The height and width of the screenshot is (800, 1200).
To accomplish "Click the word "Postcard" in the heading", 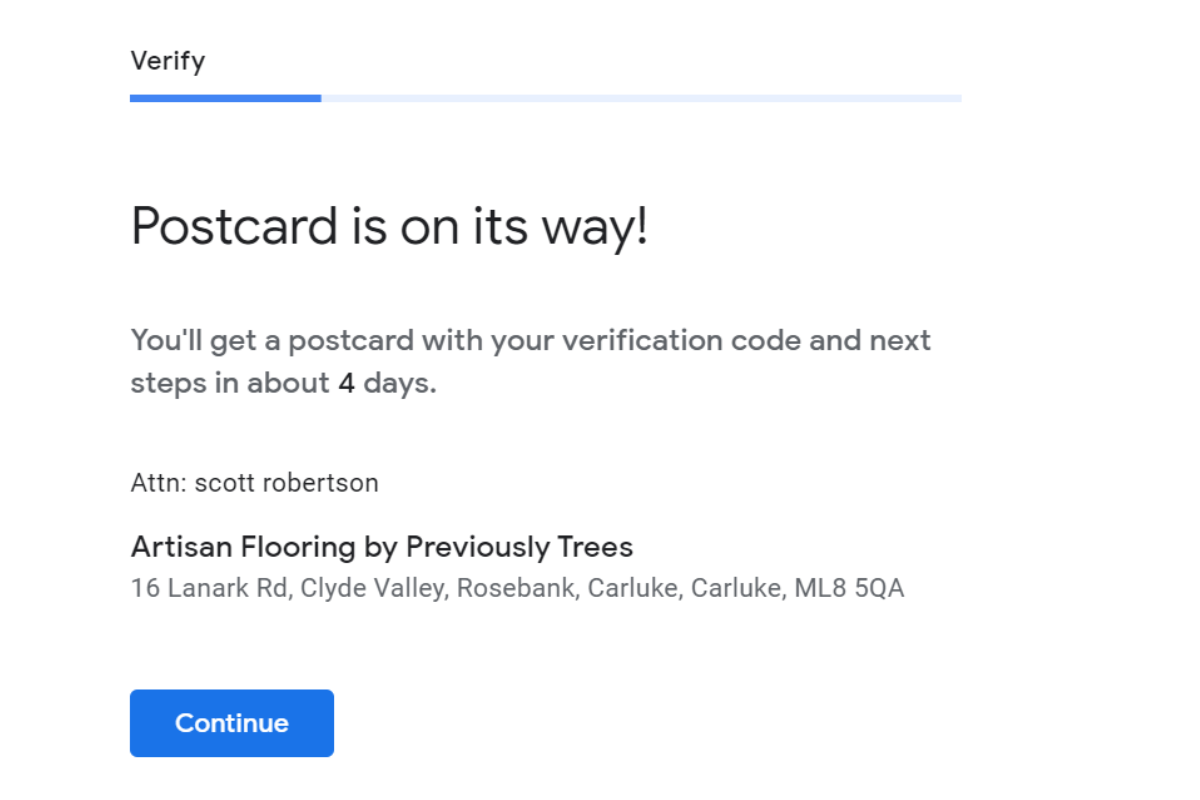I will (234, 226).
